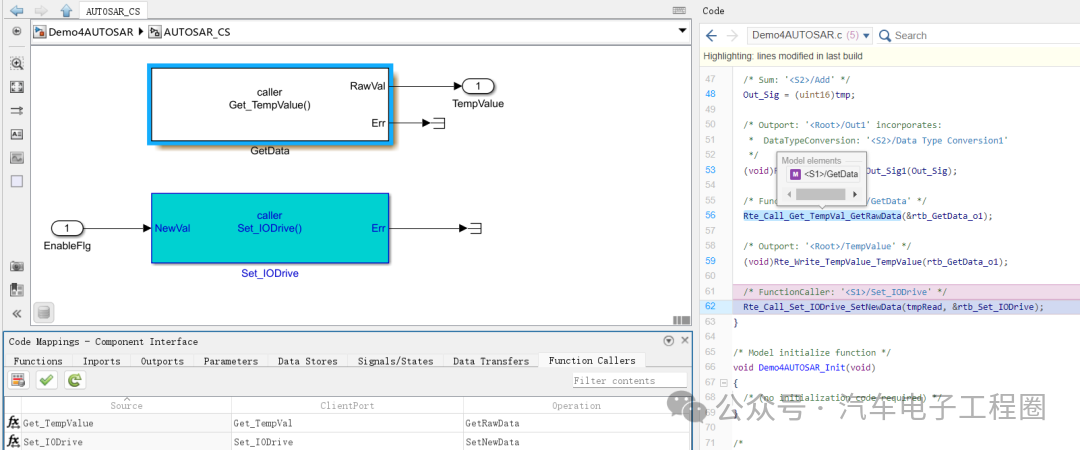Click the Get_TempVal ClientPort cell

point(347,423)
